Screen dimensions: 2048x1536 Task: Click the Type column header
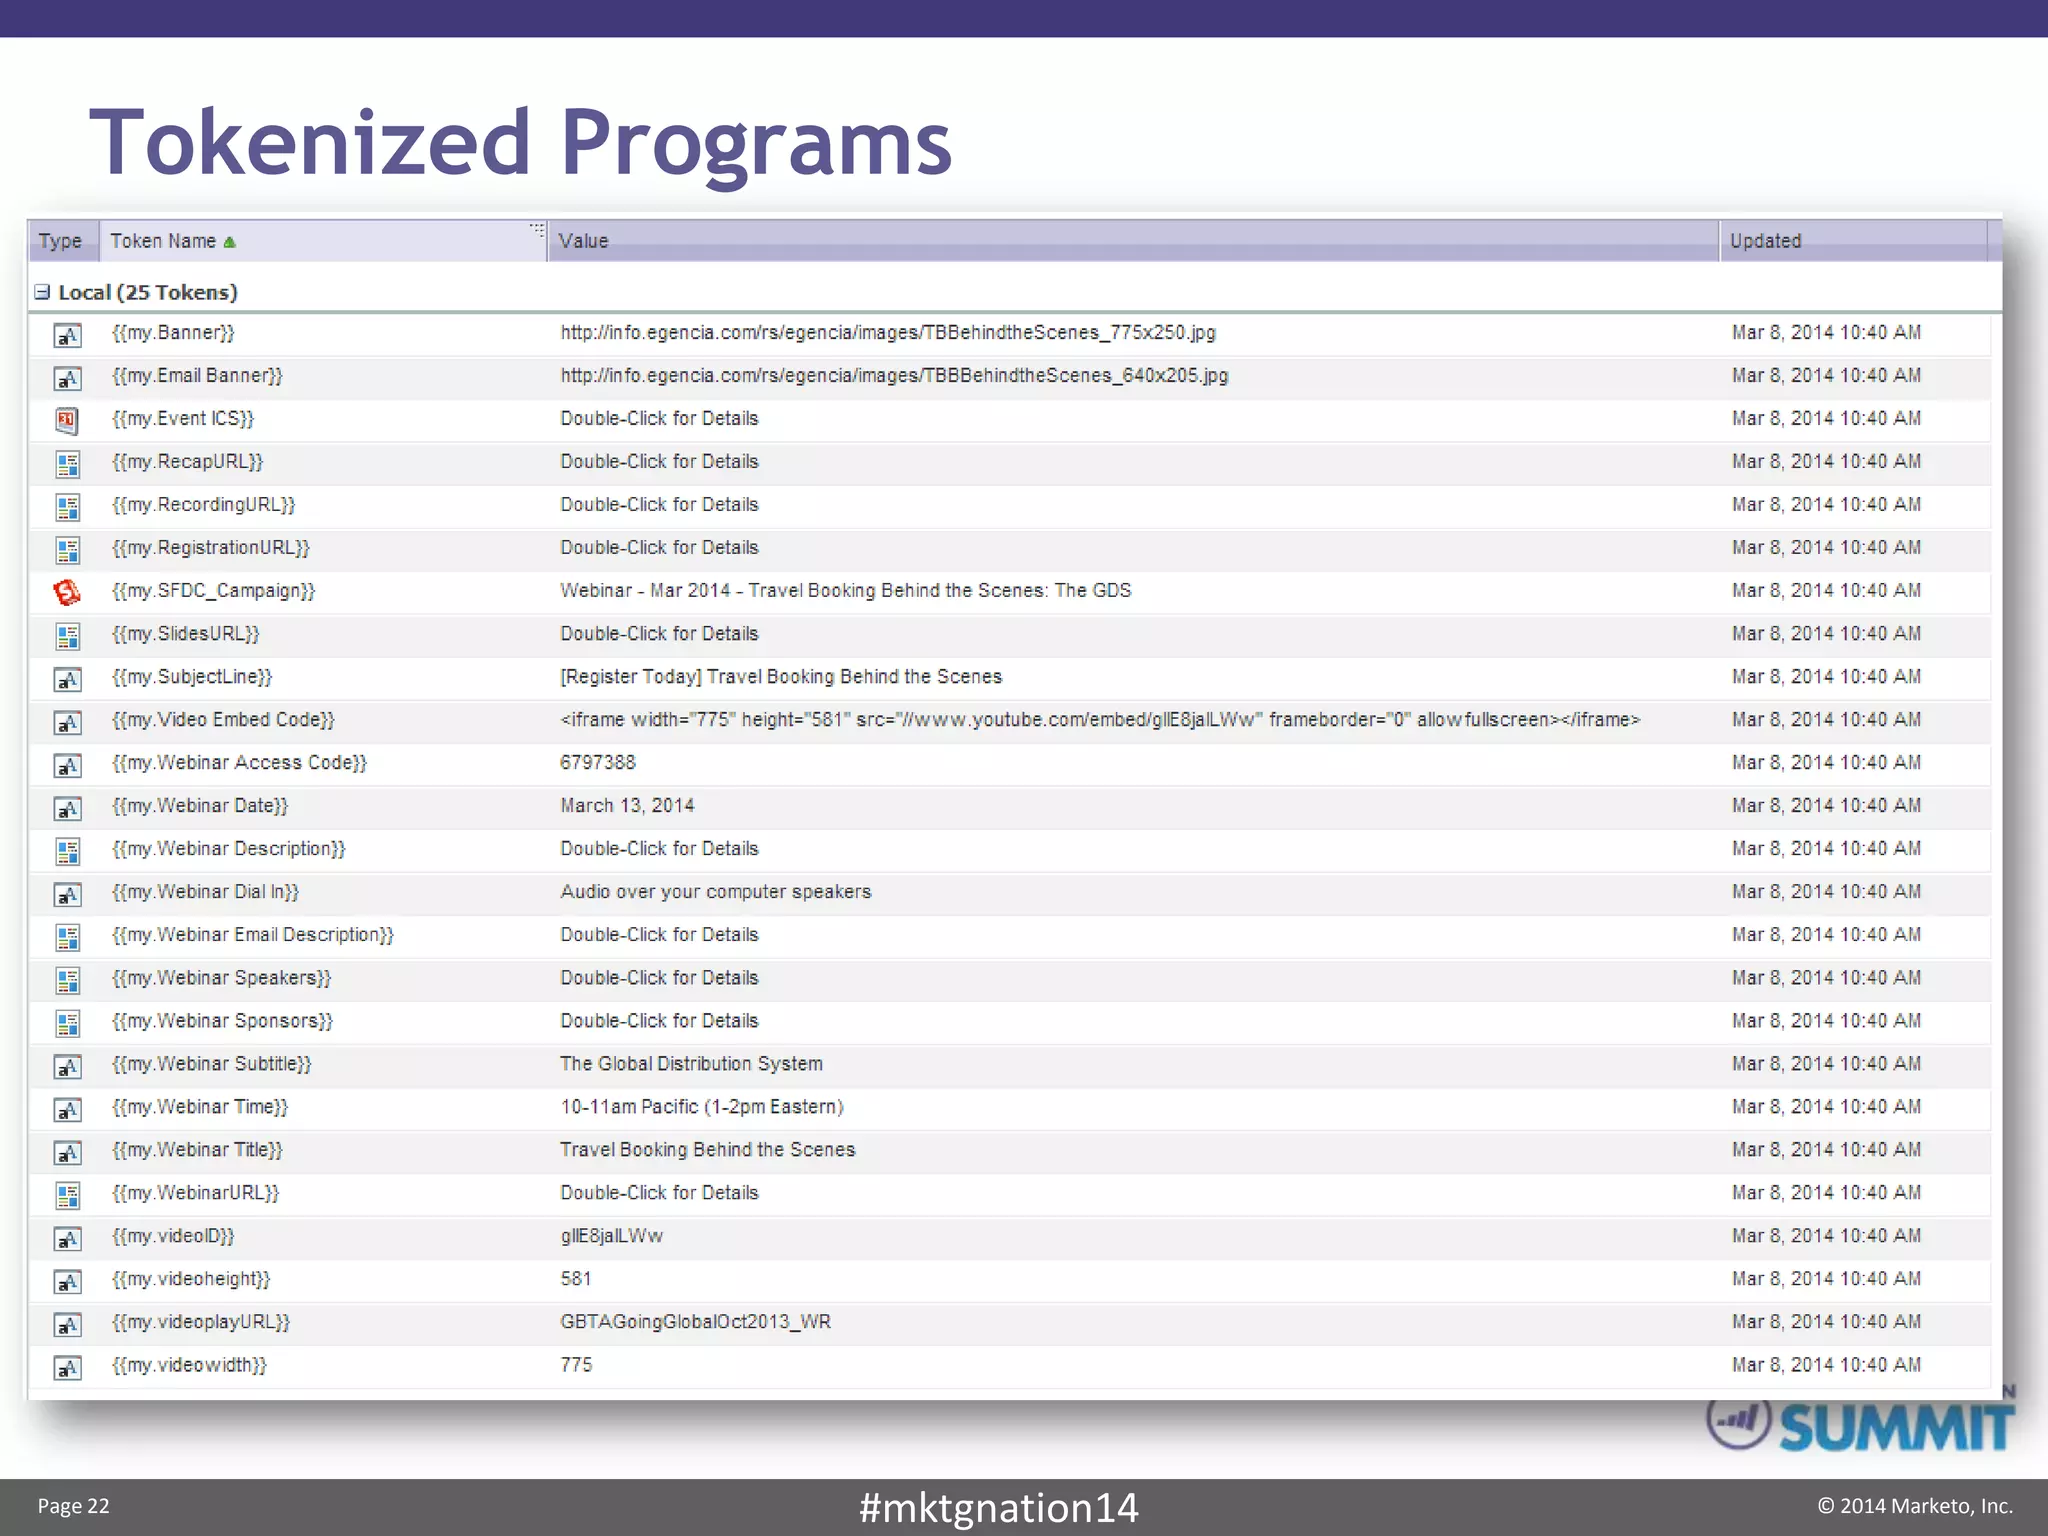(63, 241)
